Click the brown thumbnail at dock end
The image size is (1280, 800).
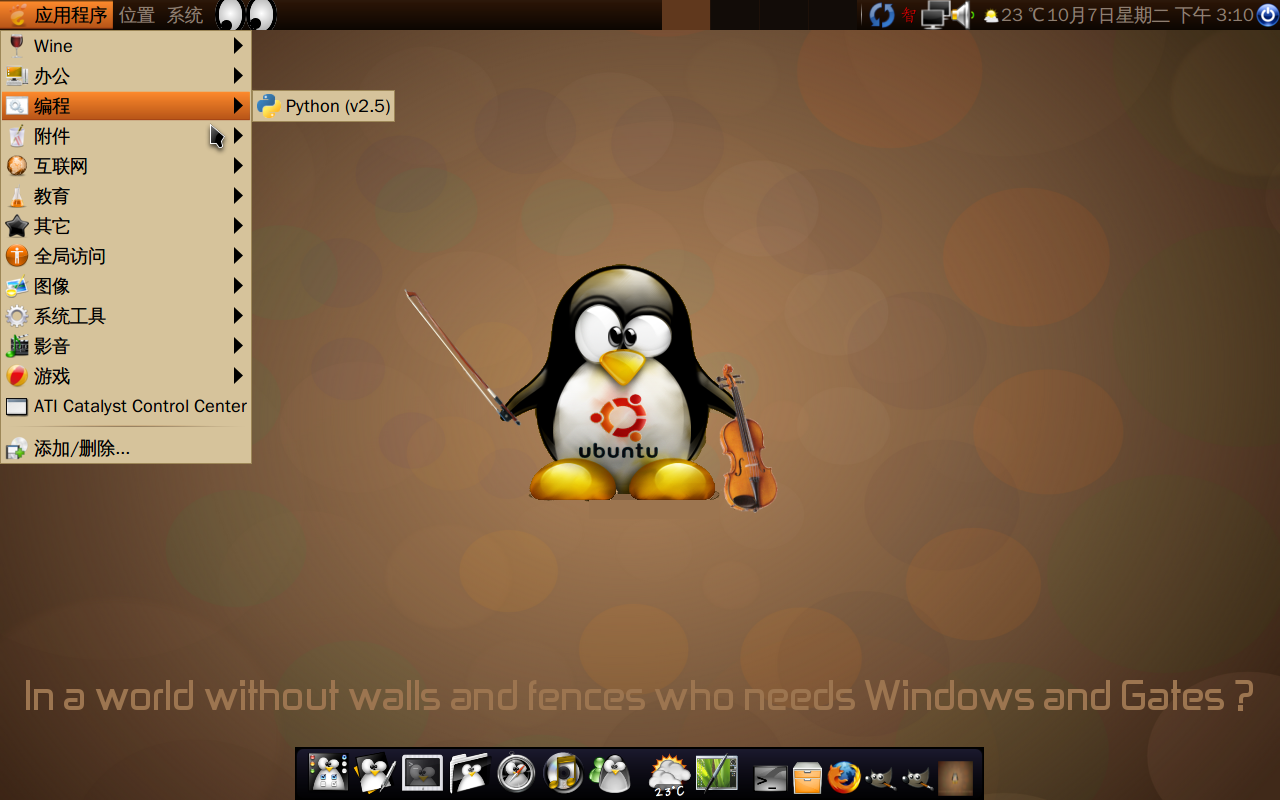pos(955,777)
